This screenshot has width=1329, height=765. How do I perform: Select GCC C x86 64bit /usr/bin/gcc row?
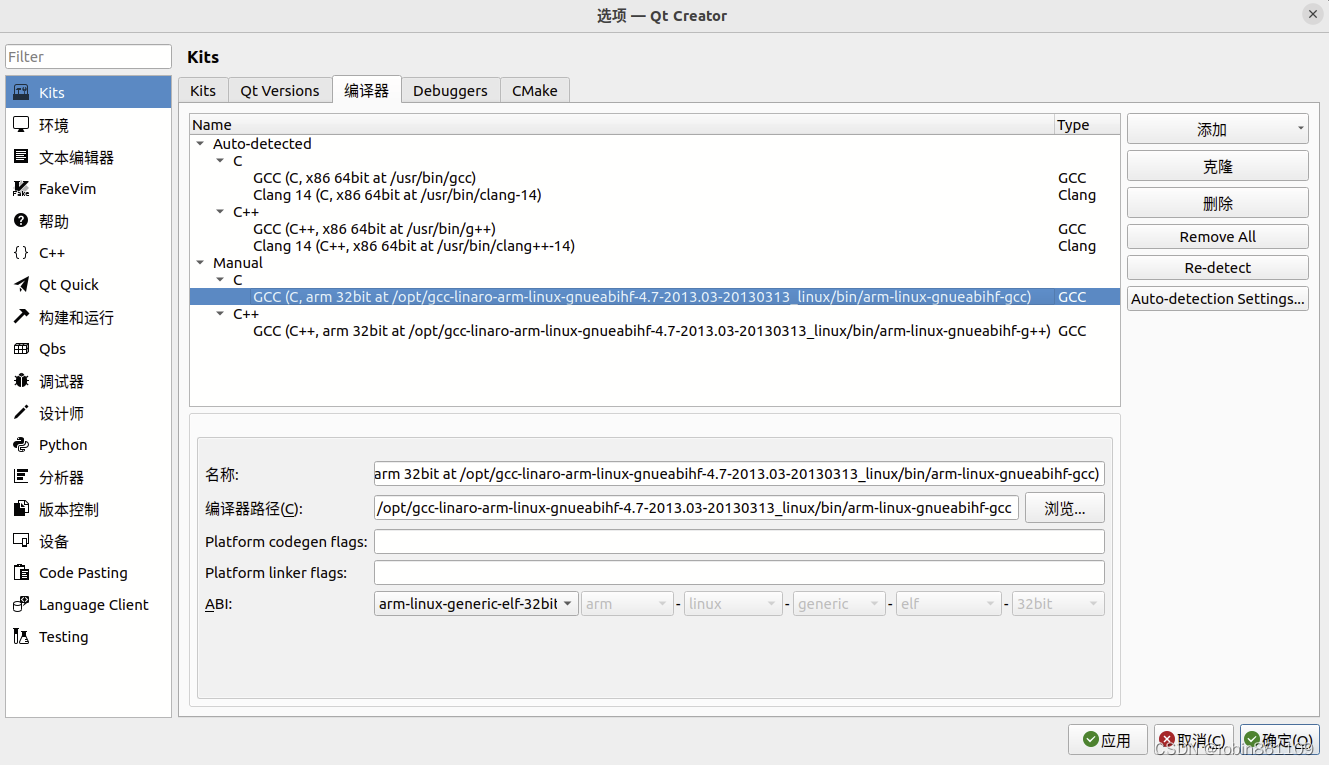[655, 178]
